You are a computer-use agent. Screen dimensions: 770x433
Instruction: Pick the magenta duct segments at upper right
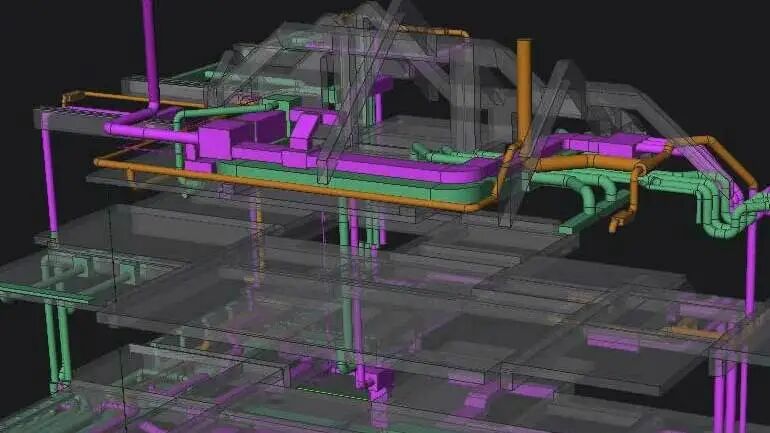609,144
